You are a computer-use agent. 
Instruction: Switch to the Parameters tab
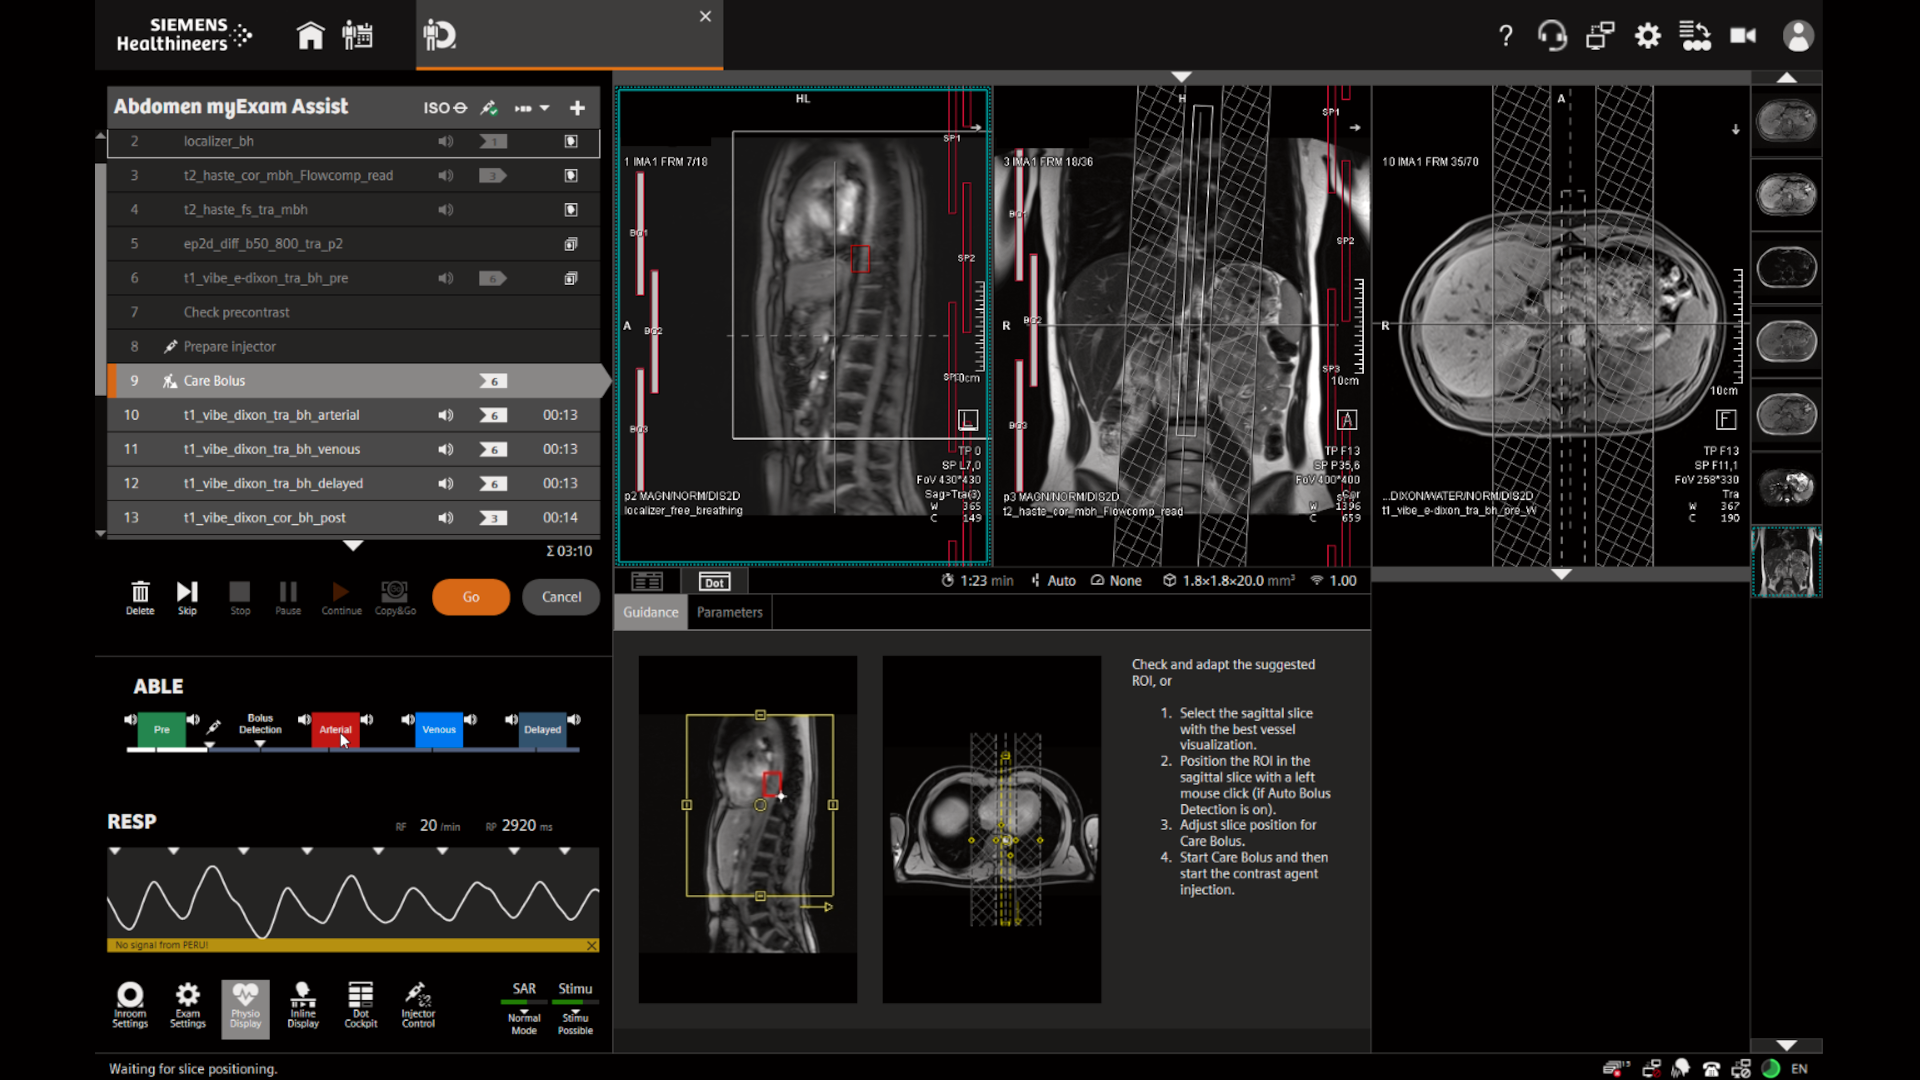(729, 612)
